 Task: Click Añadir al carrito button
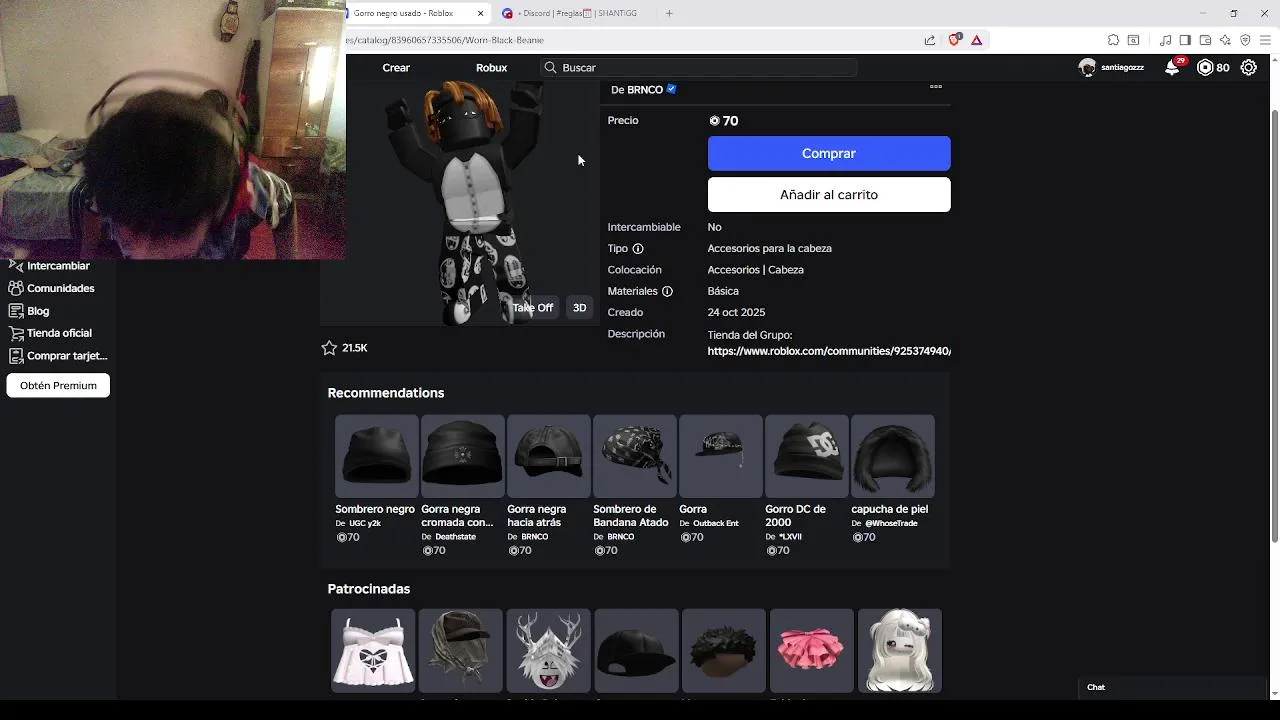(x=829, y=195)
